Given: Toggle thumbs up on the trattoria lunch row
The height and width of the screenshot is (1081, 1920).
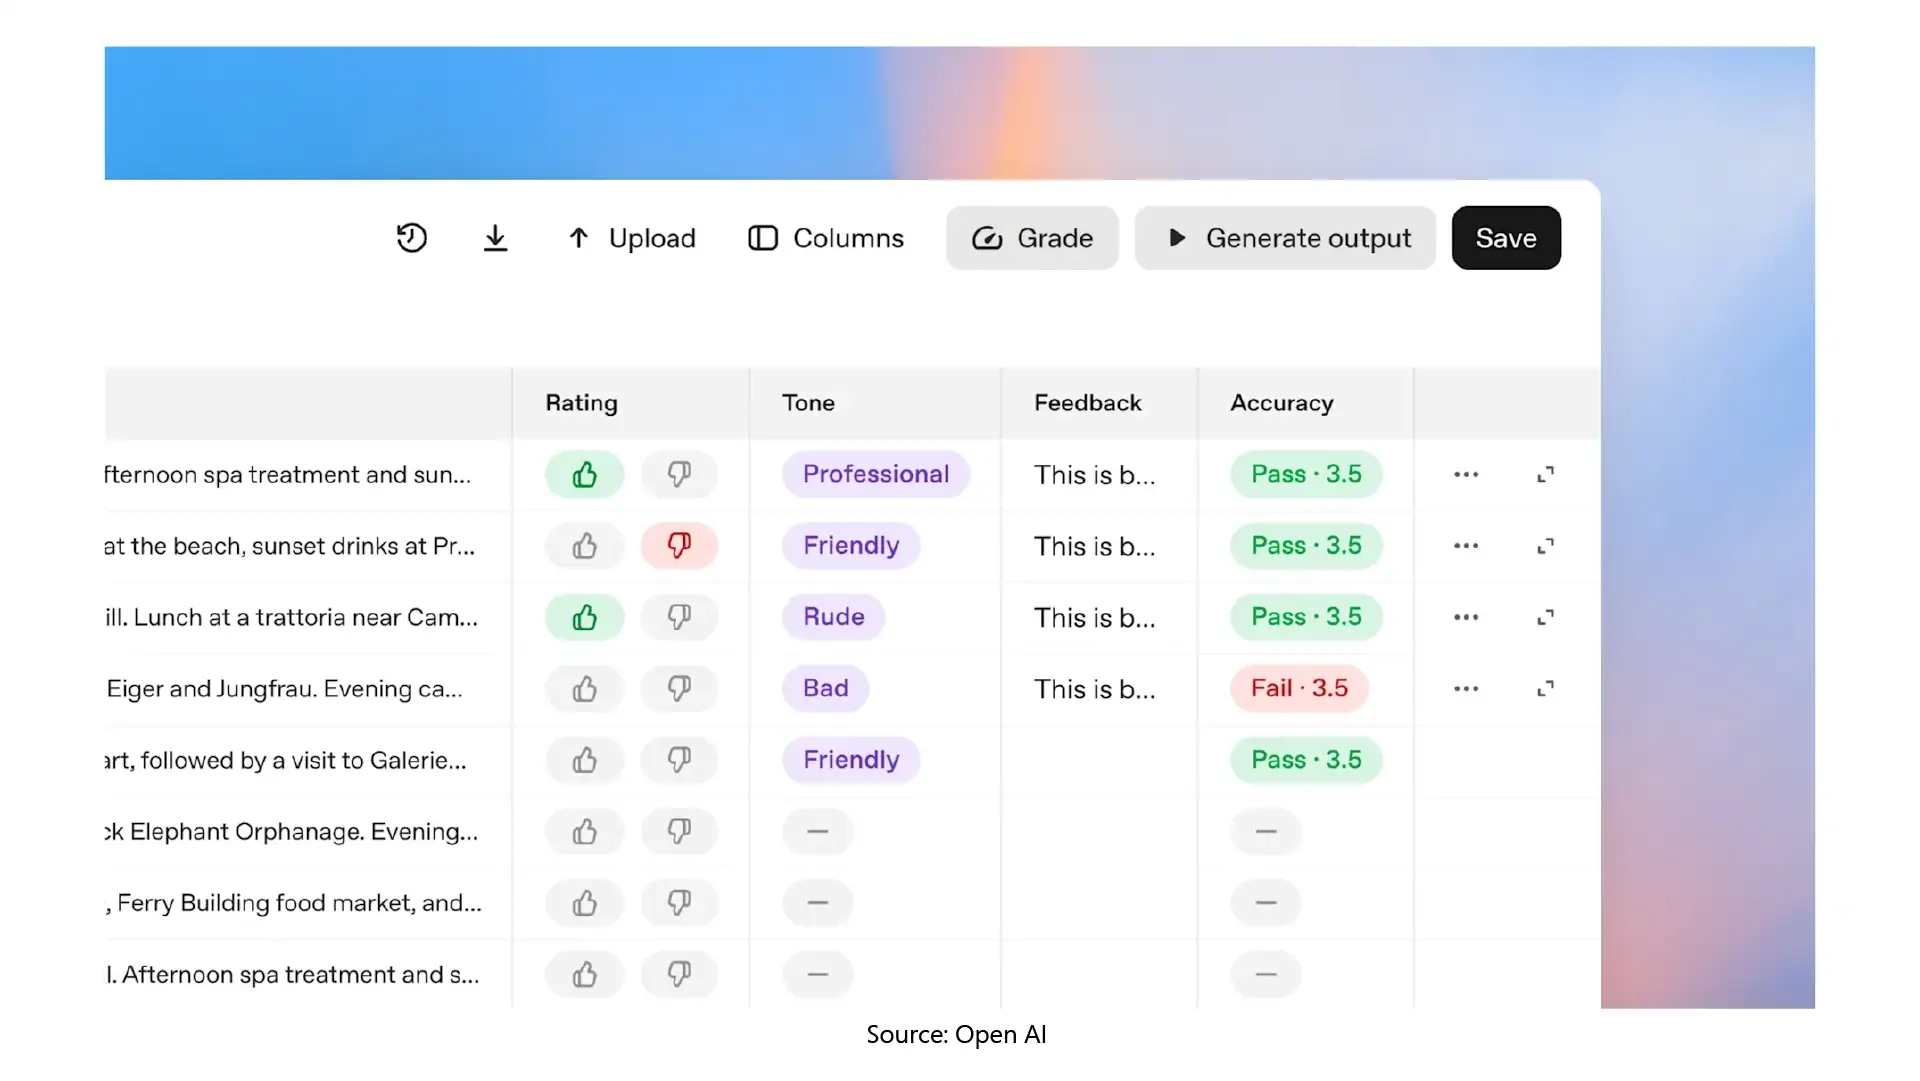Looking at the screenshot, I should pyautogui.click(x=584, y=617).
